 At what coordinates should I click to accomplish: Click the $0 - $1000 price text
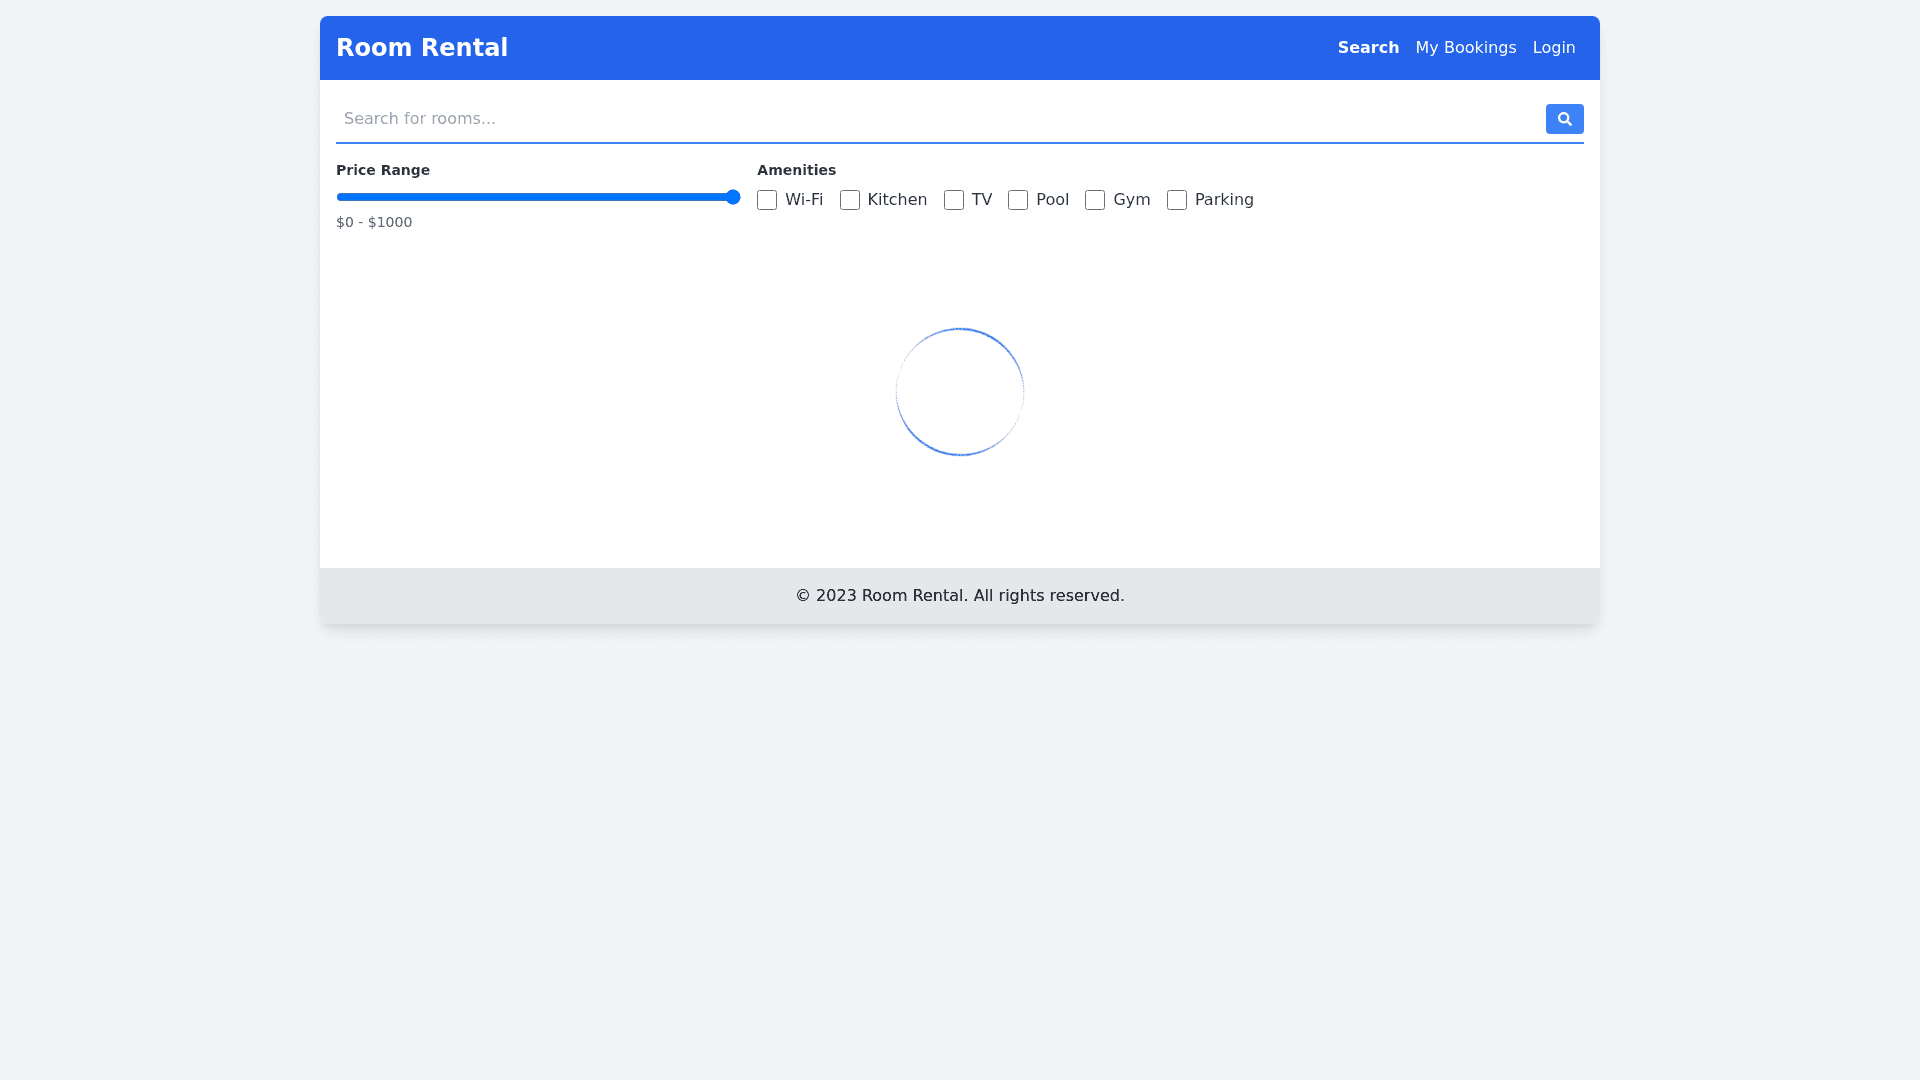click(x=374, y=222)
